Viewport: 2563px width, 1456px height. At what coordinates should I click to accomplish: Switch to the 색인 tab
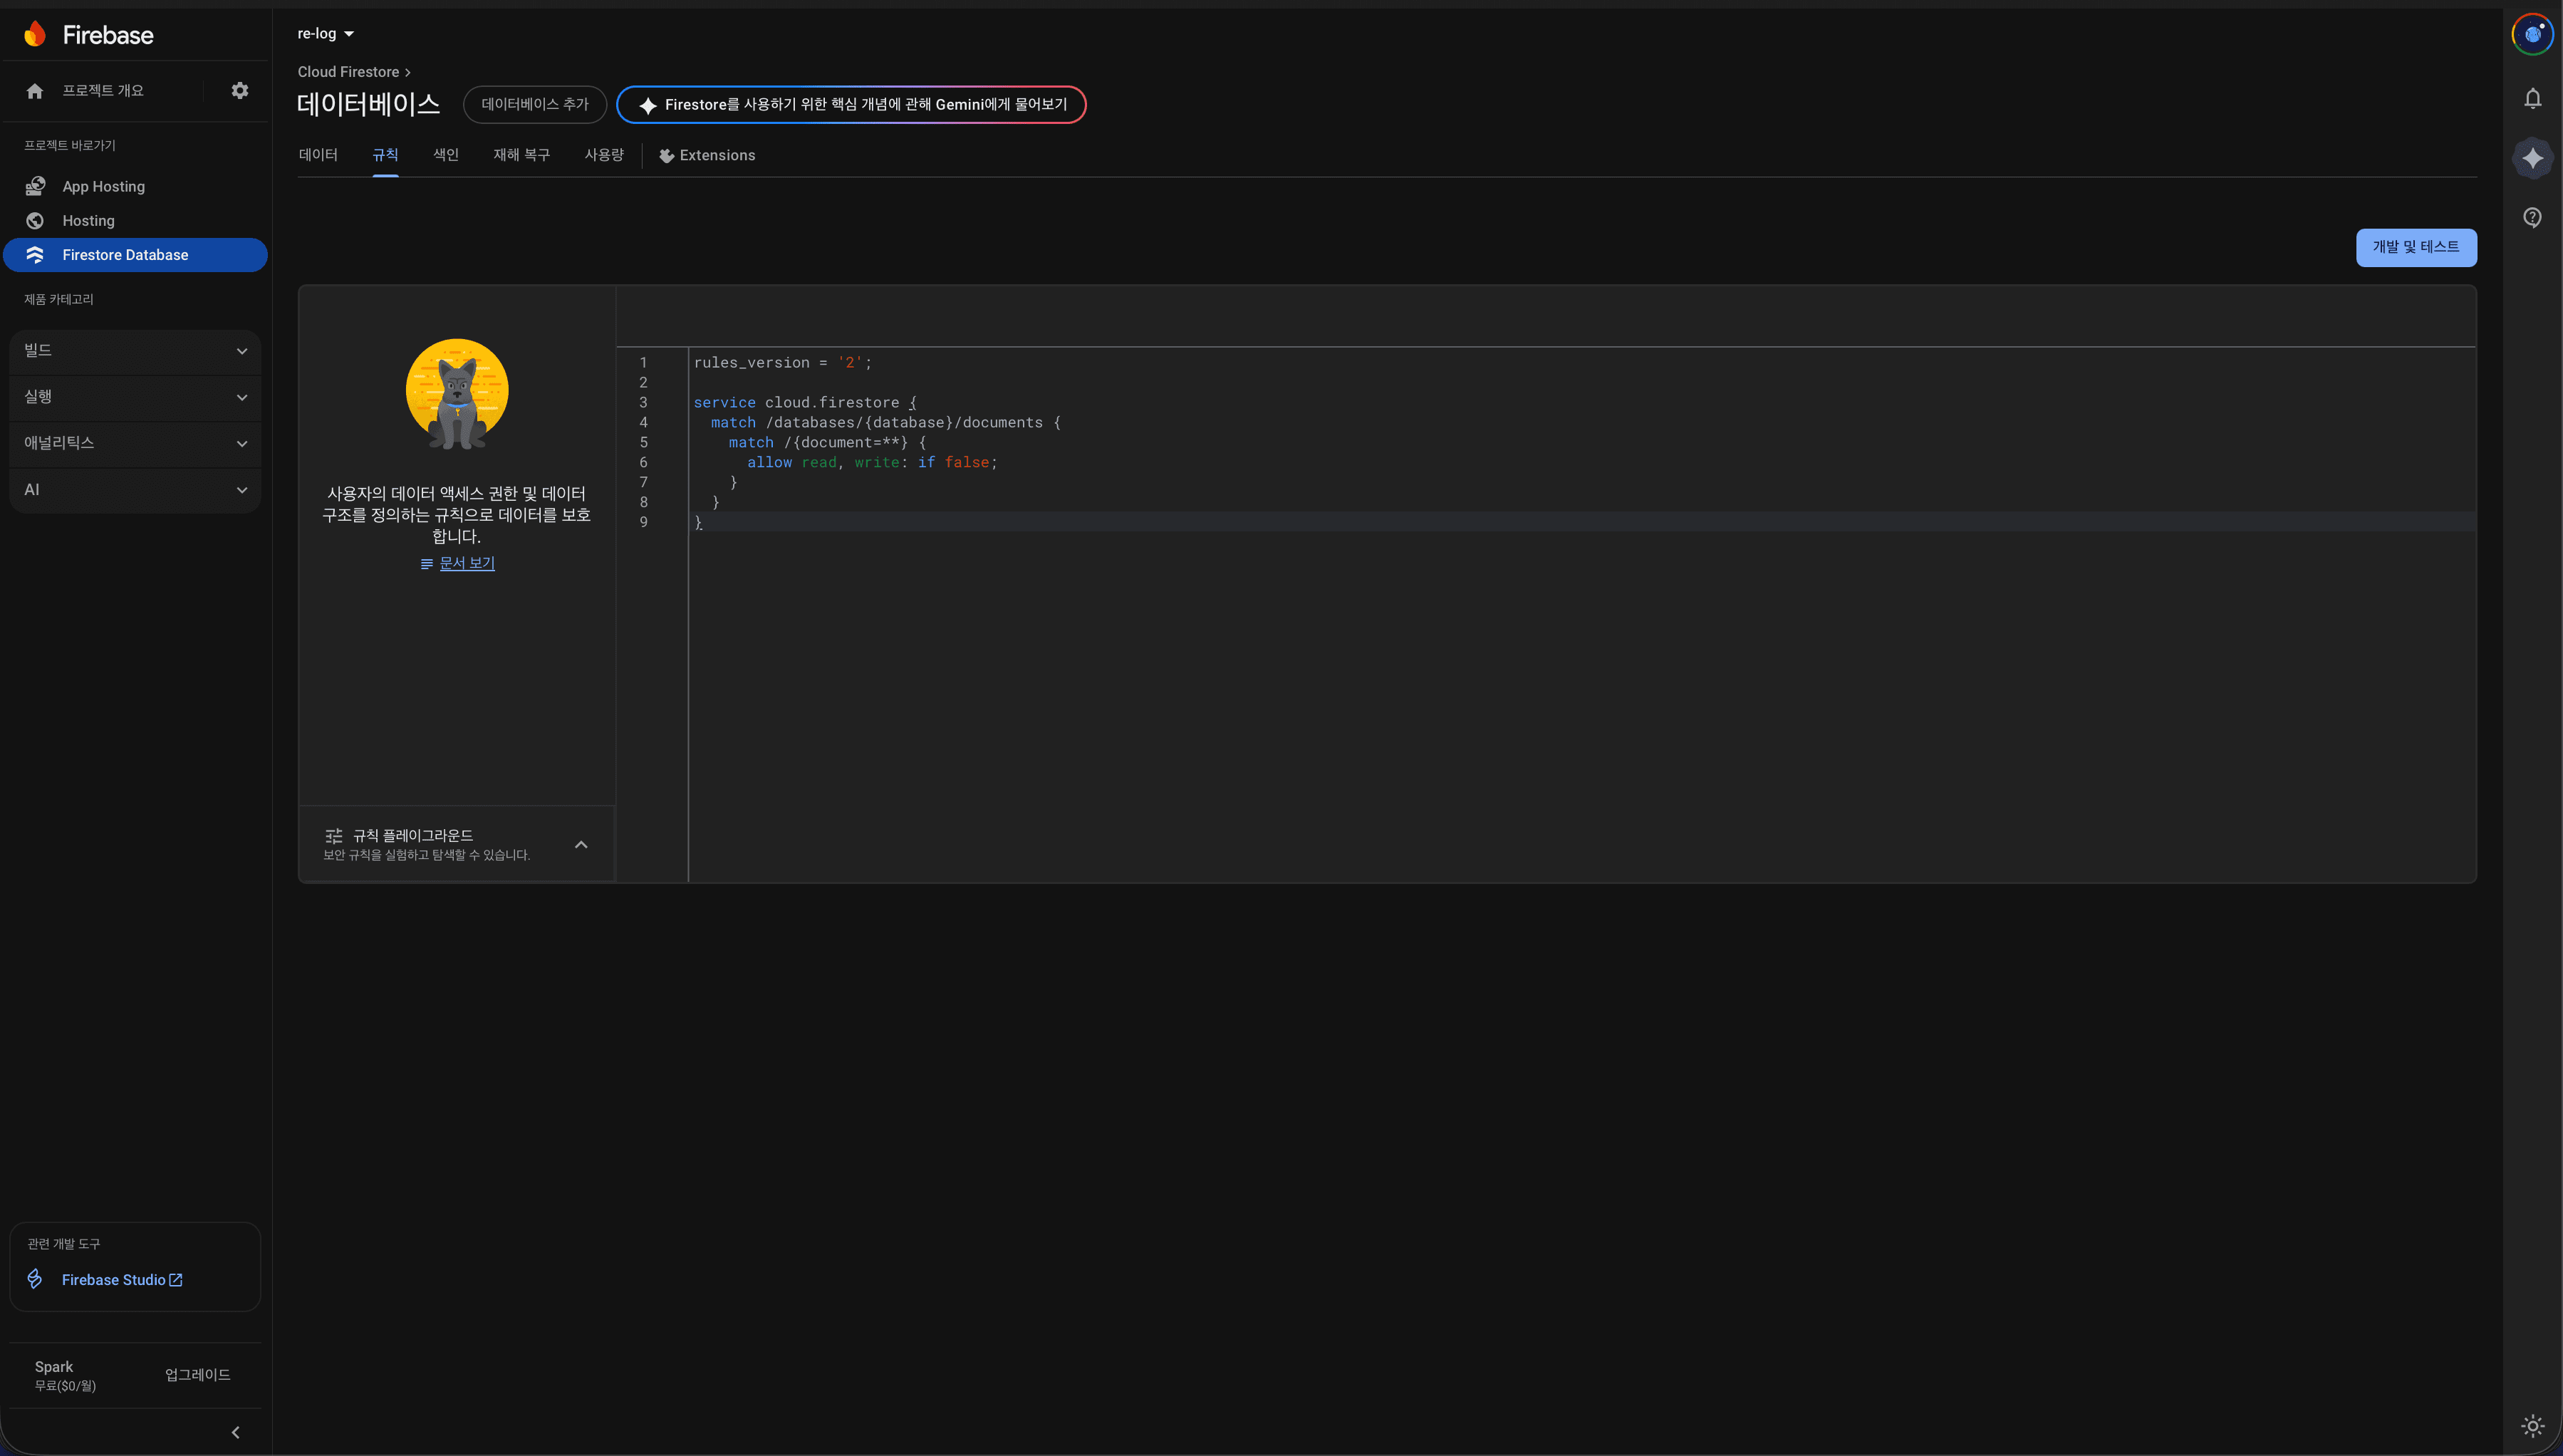coord(446,155)
